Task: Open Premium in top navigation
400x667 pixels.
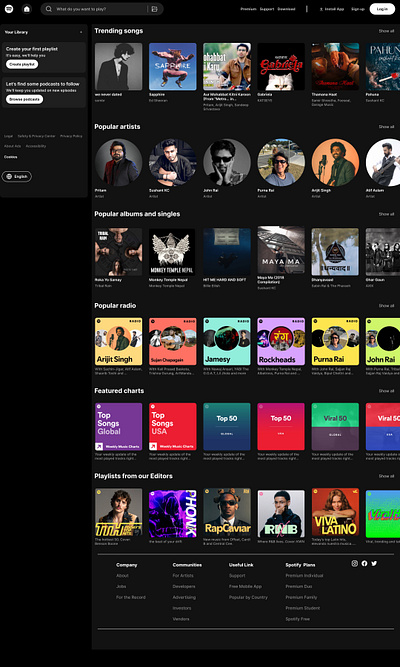Action: click(249, 9)
